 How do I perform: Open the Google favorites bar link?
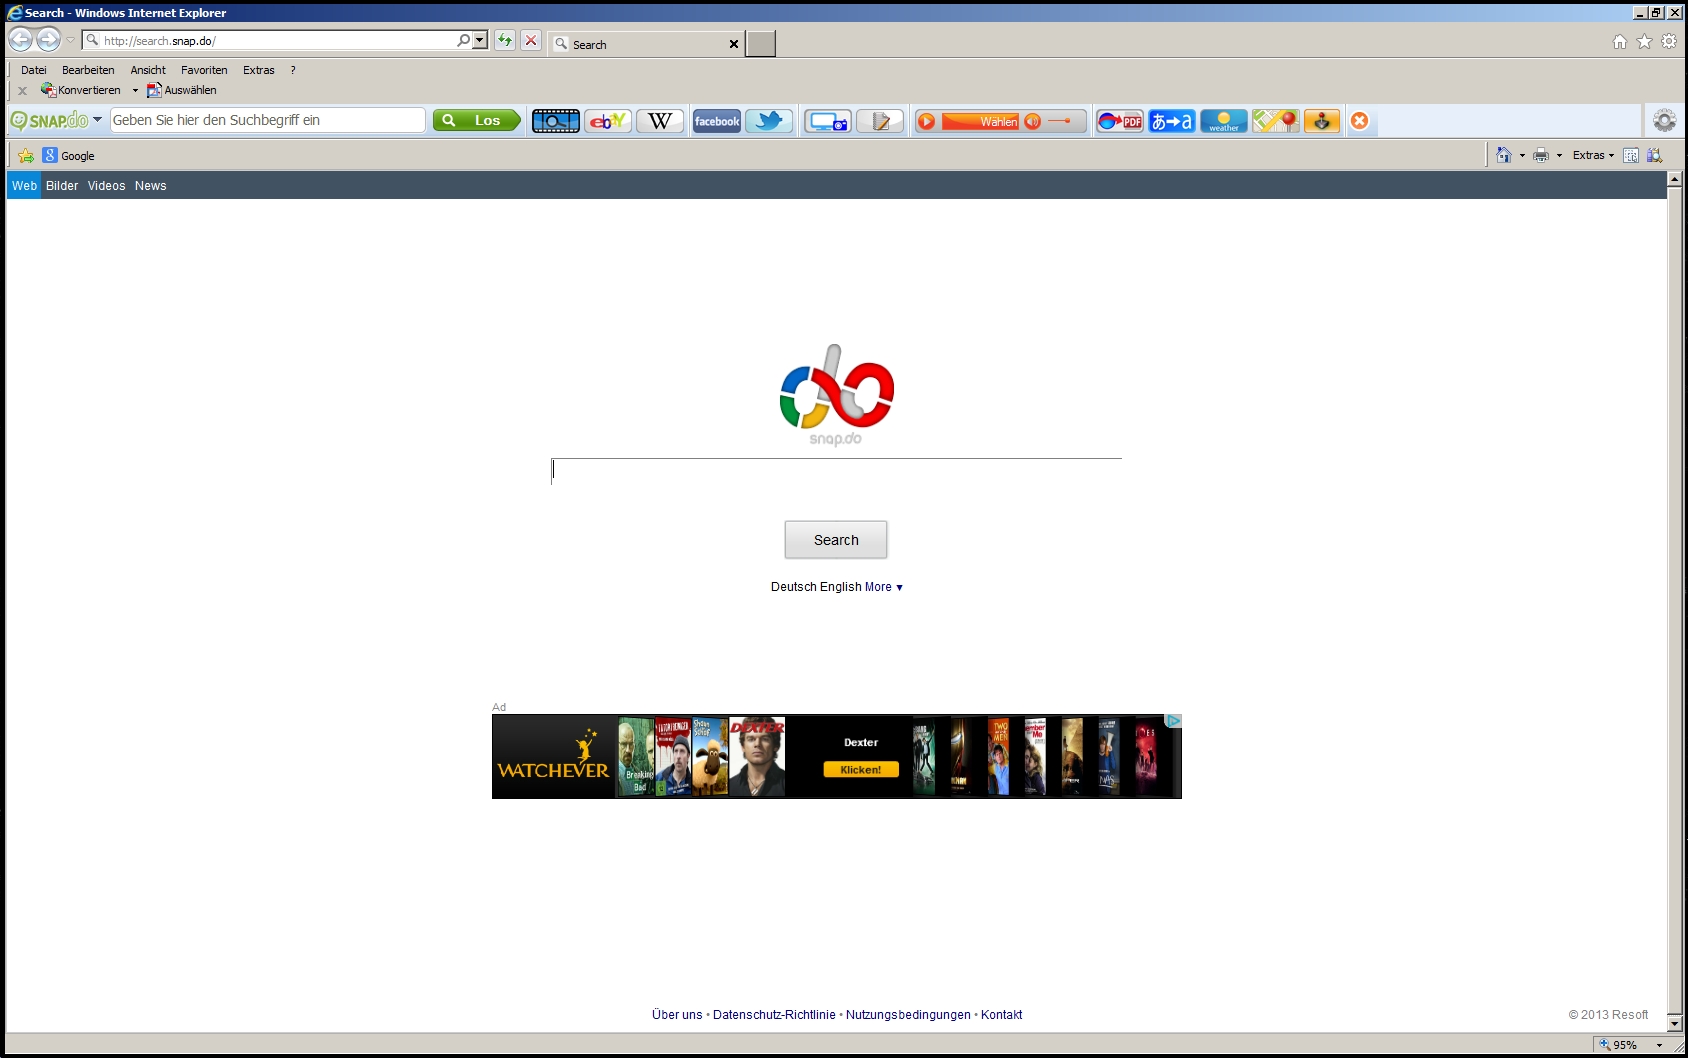(69, 155)
